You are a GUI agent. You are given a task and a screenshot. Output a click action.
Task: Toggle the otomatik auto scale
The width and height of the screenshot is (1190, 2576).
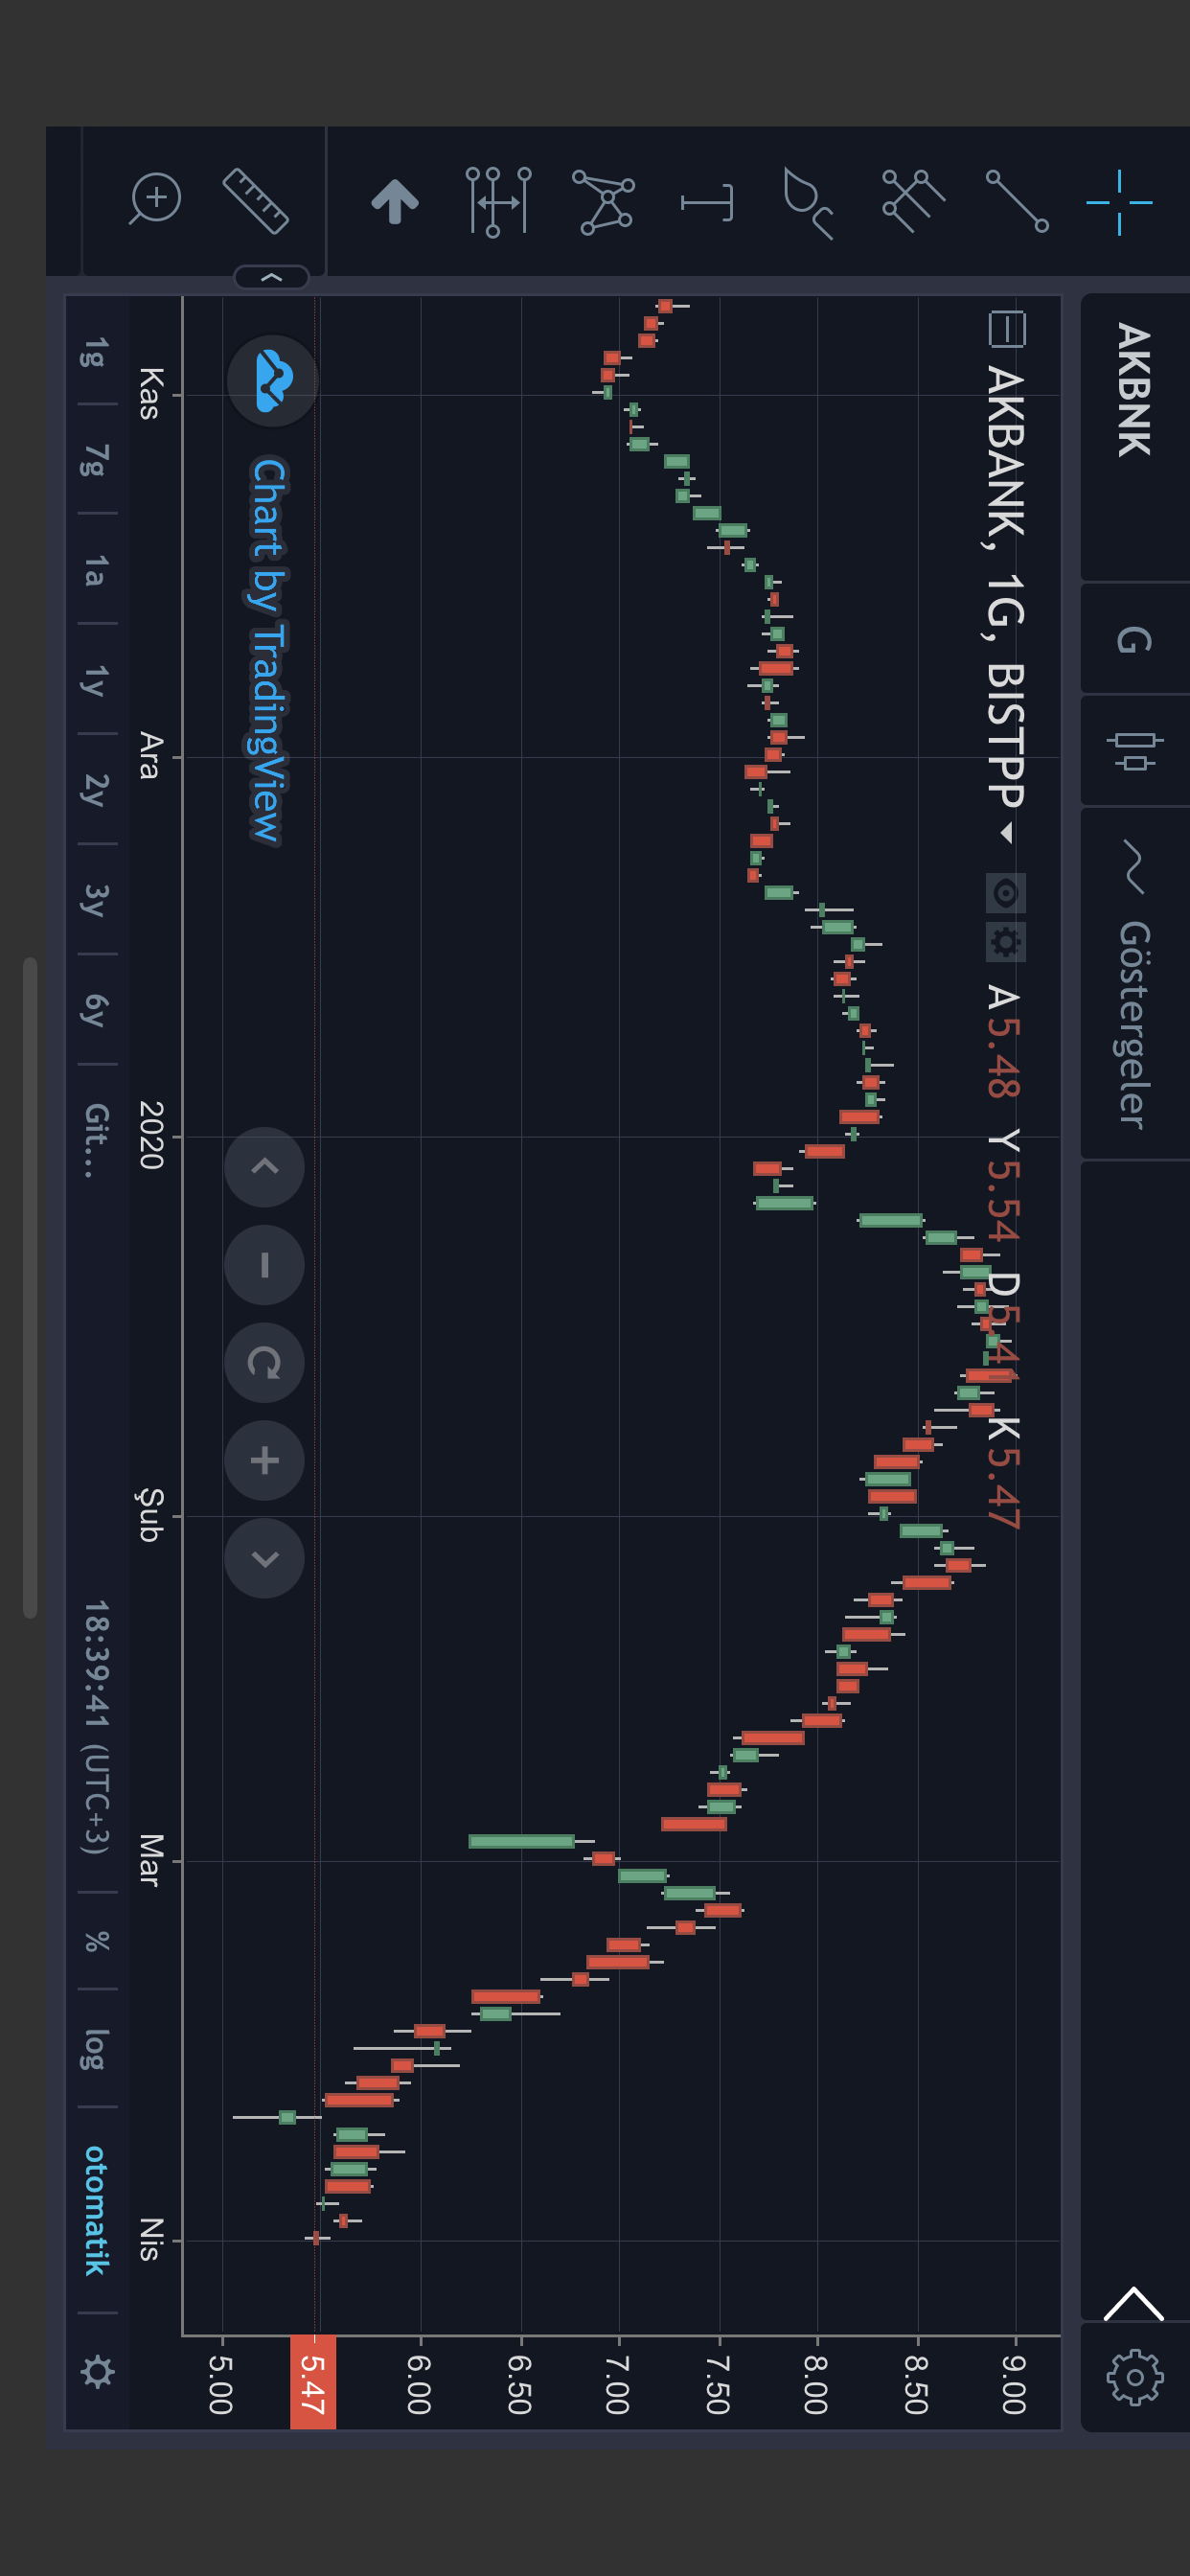point(96,2210)
